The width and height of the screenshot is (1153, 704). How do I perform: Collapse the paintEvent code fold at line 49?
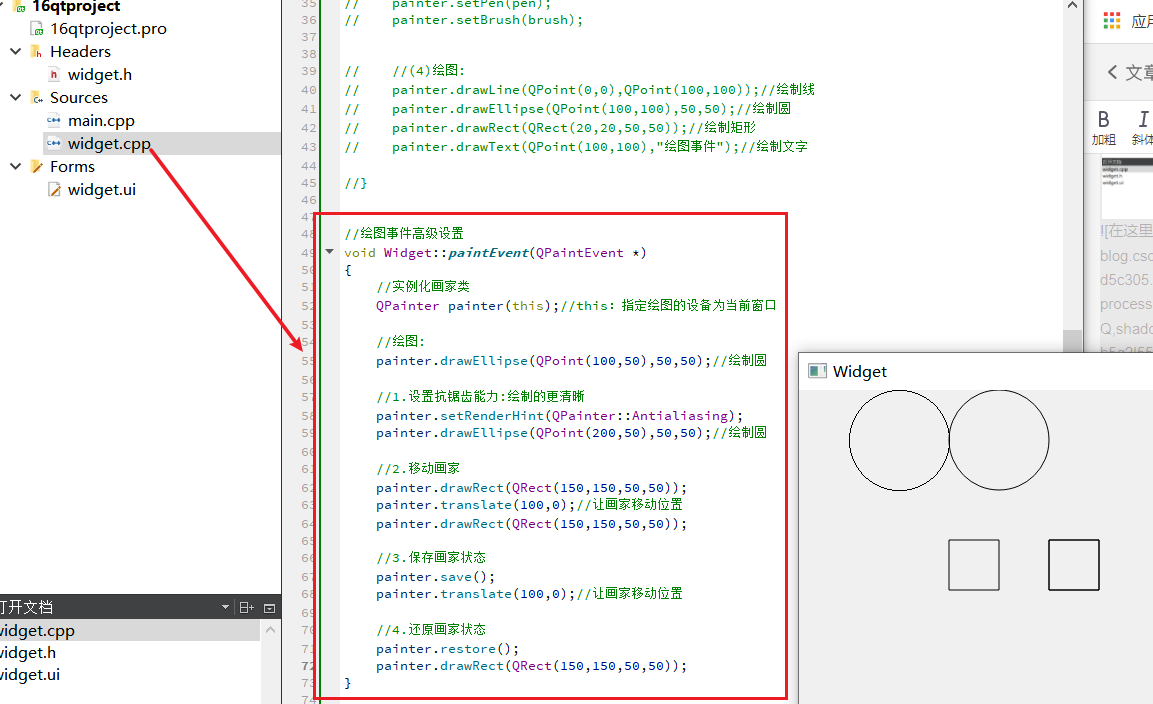[x=329, y=252]
